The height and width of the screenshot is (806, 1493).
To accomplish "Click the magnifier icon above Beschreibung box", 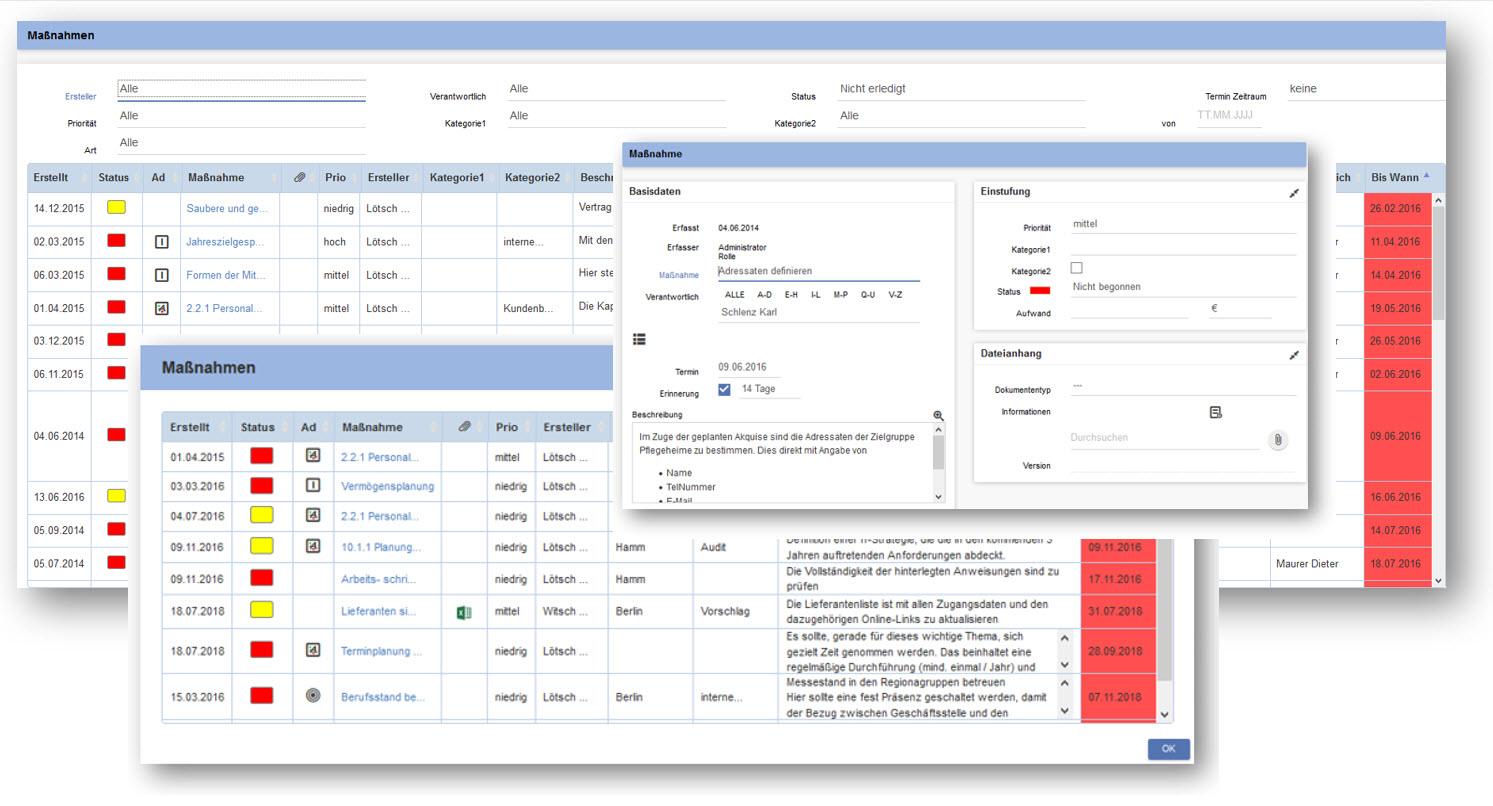I will 938,415.
